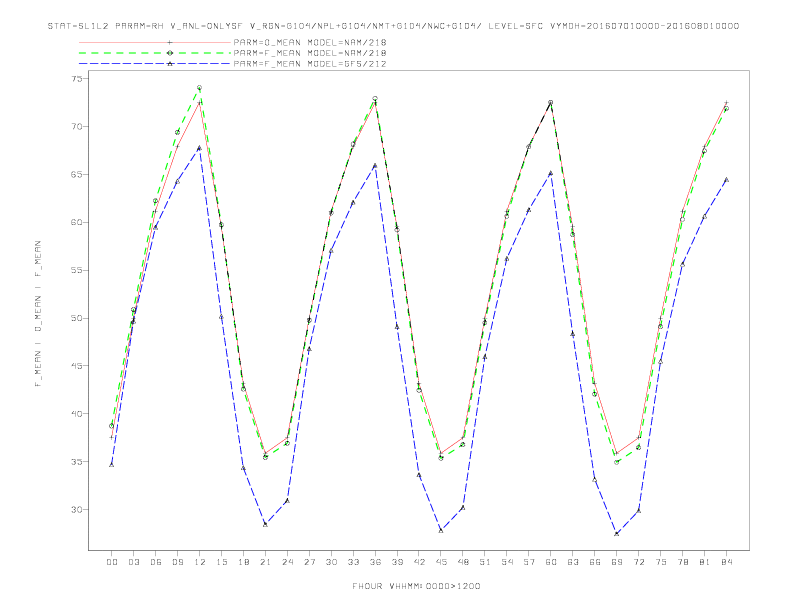The height and width of the screenshot is (612, 792).
Task: Click forecast hour label 81 on x-axis
Action: (705, 562)
